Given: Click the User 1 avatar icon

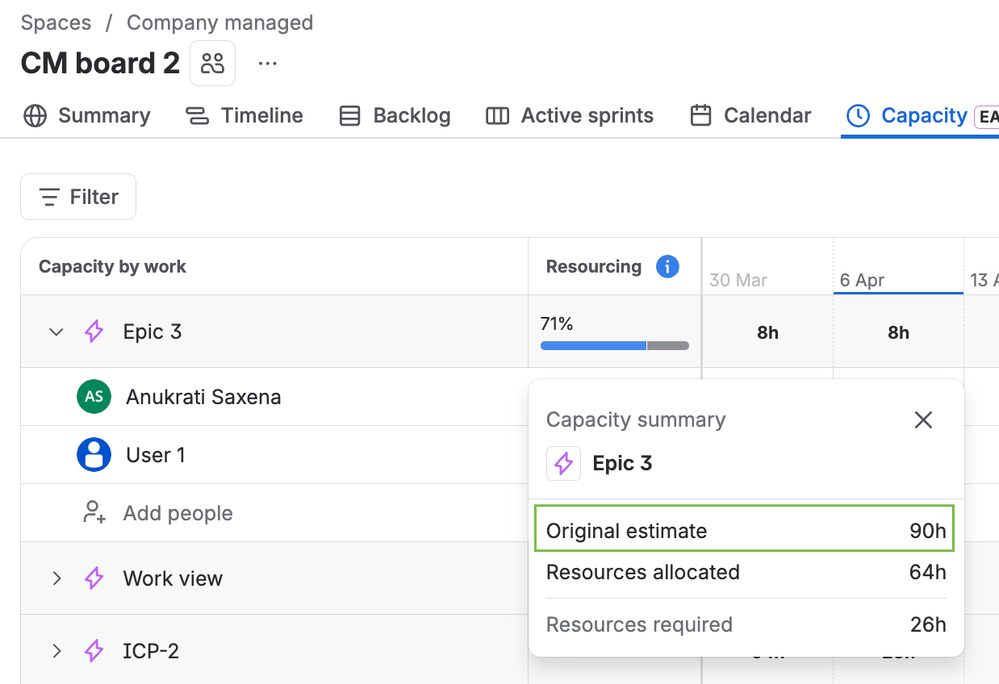Looking at the screenshot, I should (x=94, y=455).
